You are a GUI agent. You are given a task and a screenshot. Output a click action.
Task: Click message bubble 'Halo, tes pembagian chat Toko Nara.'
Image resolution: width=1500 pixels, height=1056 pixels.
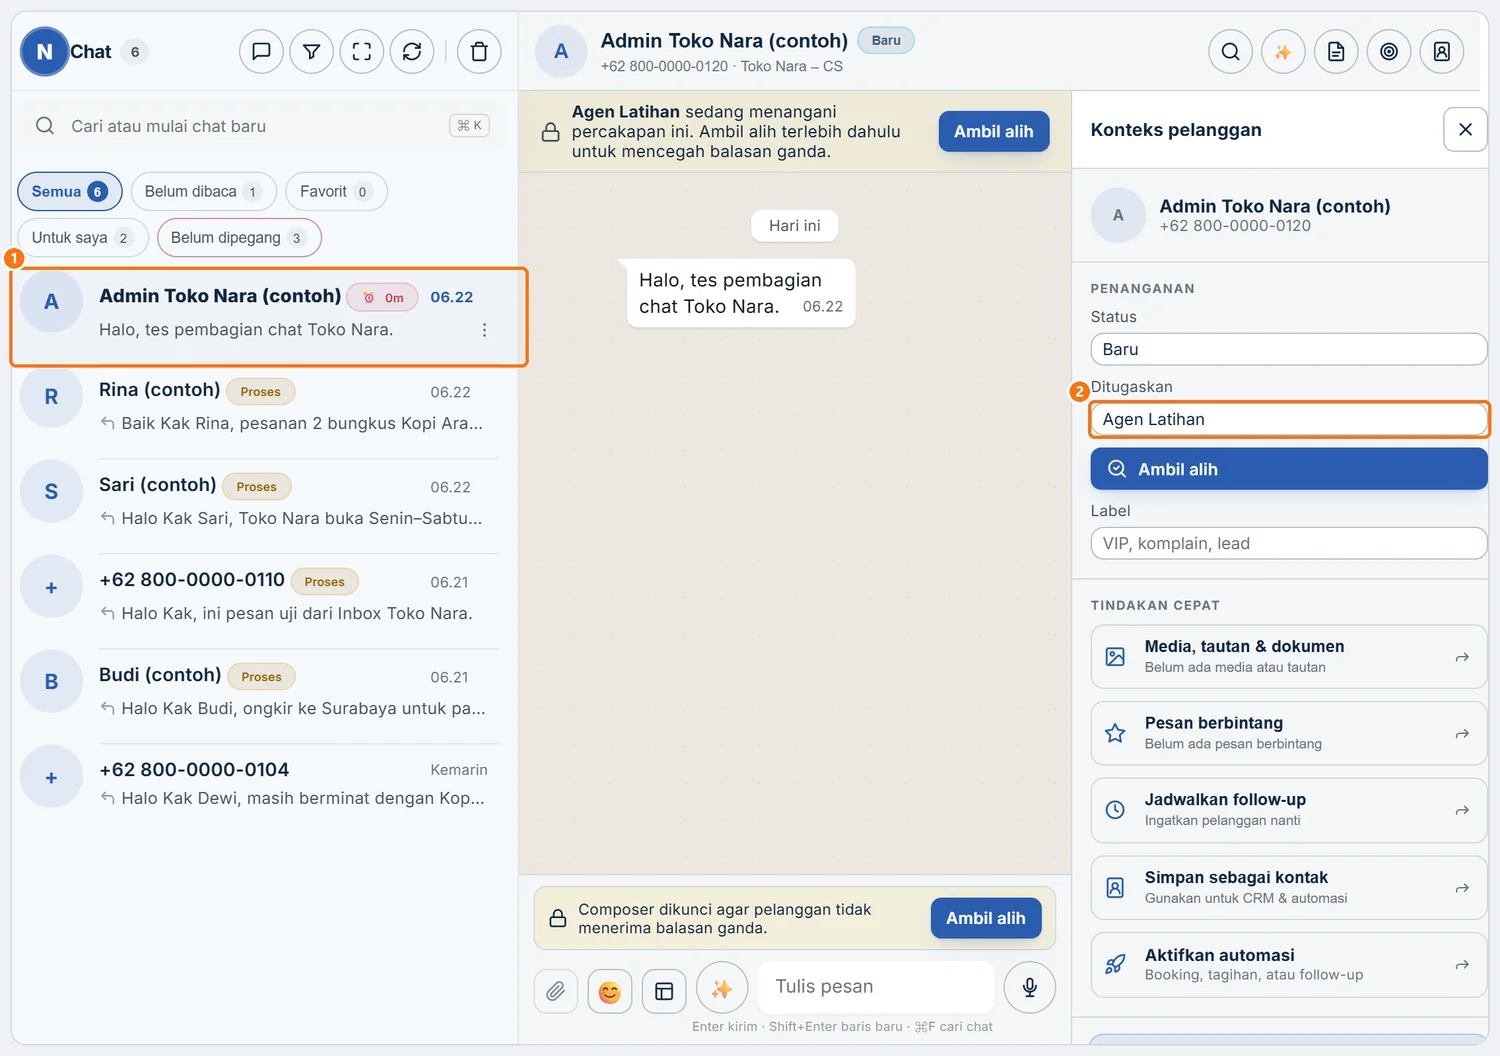(x=740, y=293)
